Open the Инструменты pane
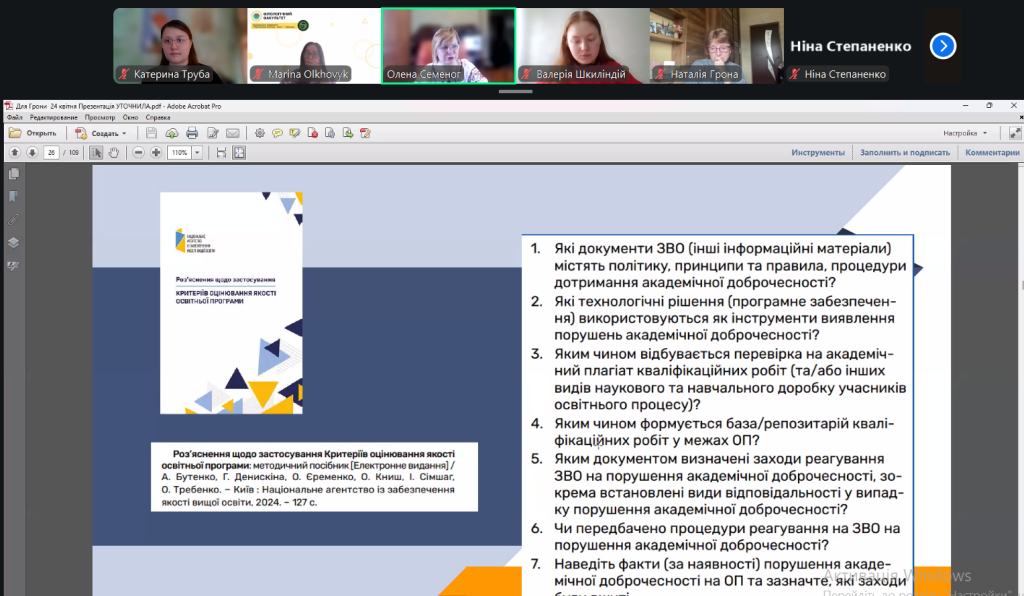Viewport: 1024px width, 596px height. [x=818, y=153]
